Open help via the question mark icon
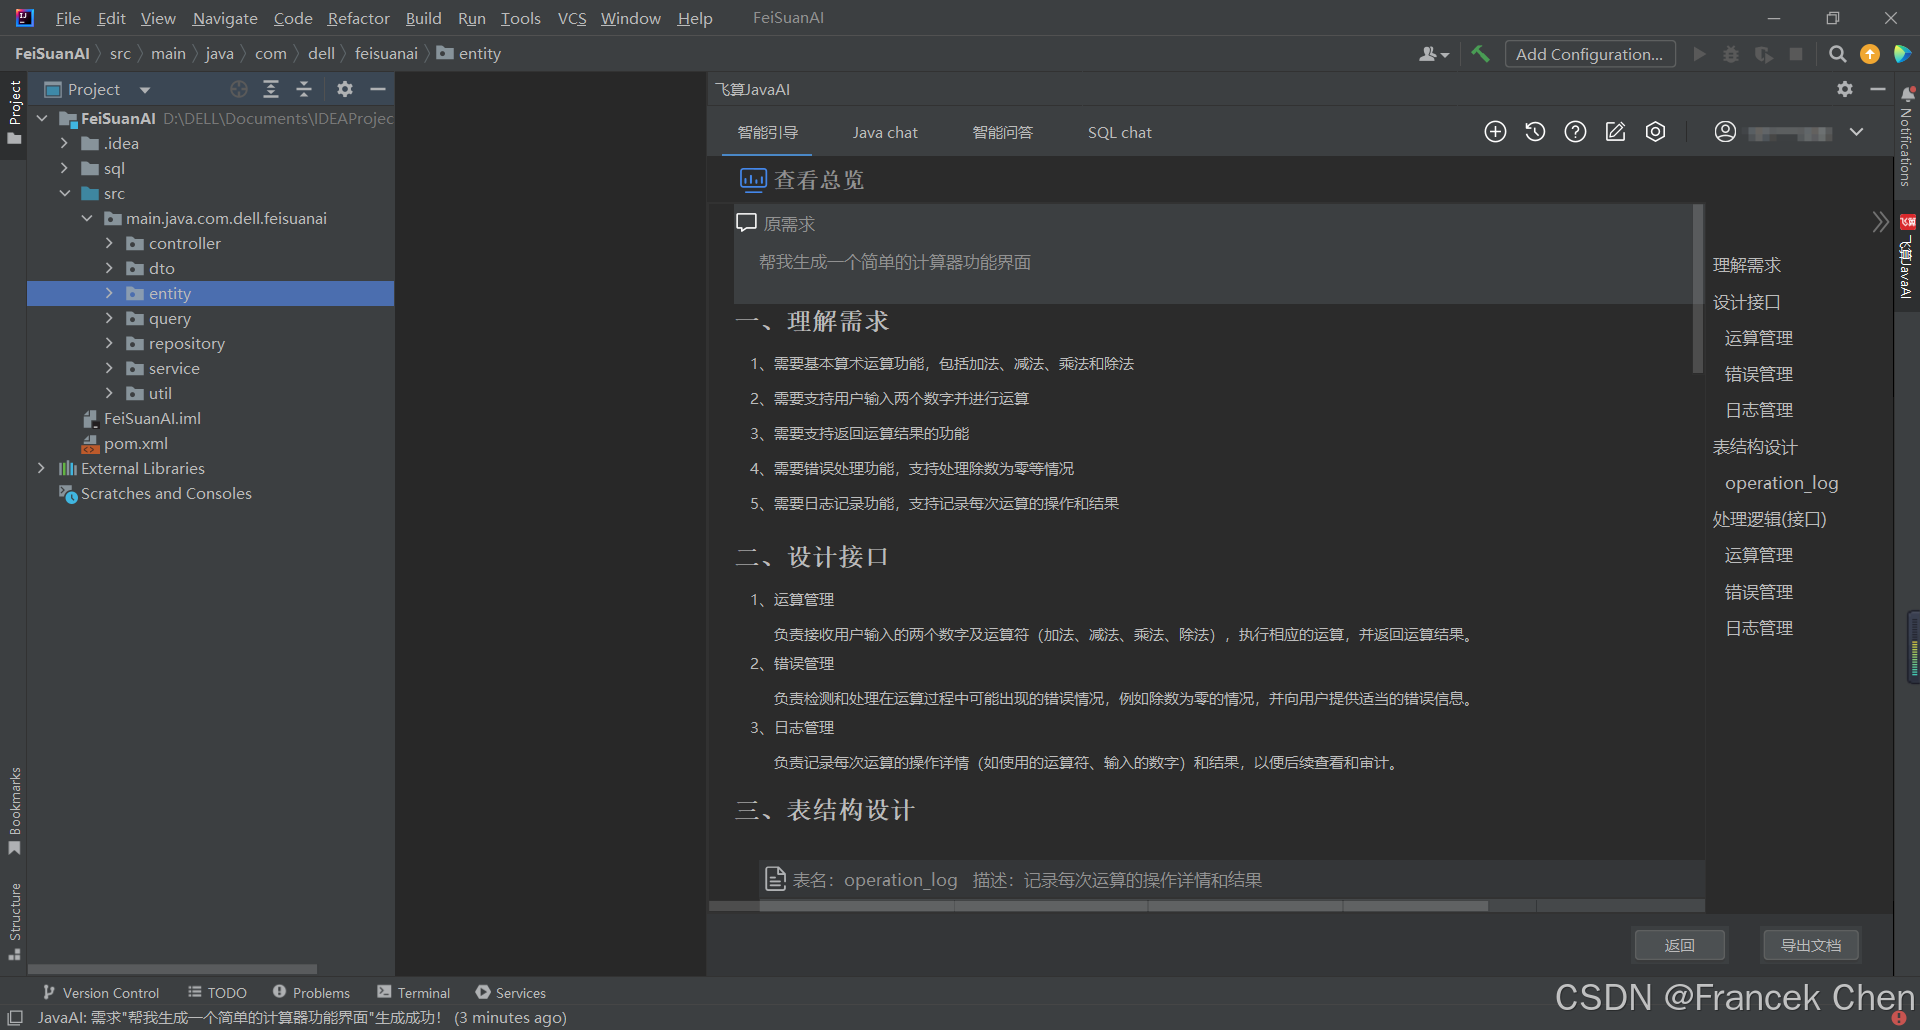The width and height of the screenshot is (1920, 1030). click(1575, 131)
